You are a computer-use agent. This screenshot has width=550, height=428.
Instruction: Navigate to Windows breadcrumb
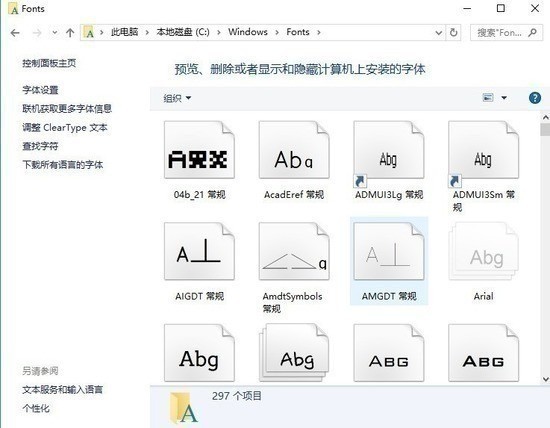coord(248,32)
